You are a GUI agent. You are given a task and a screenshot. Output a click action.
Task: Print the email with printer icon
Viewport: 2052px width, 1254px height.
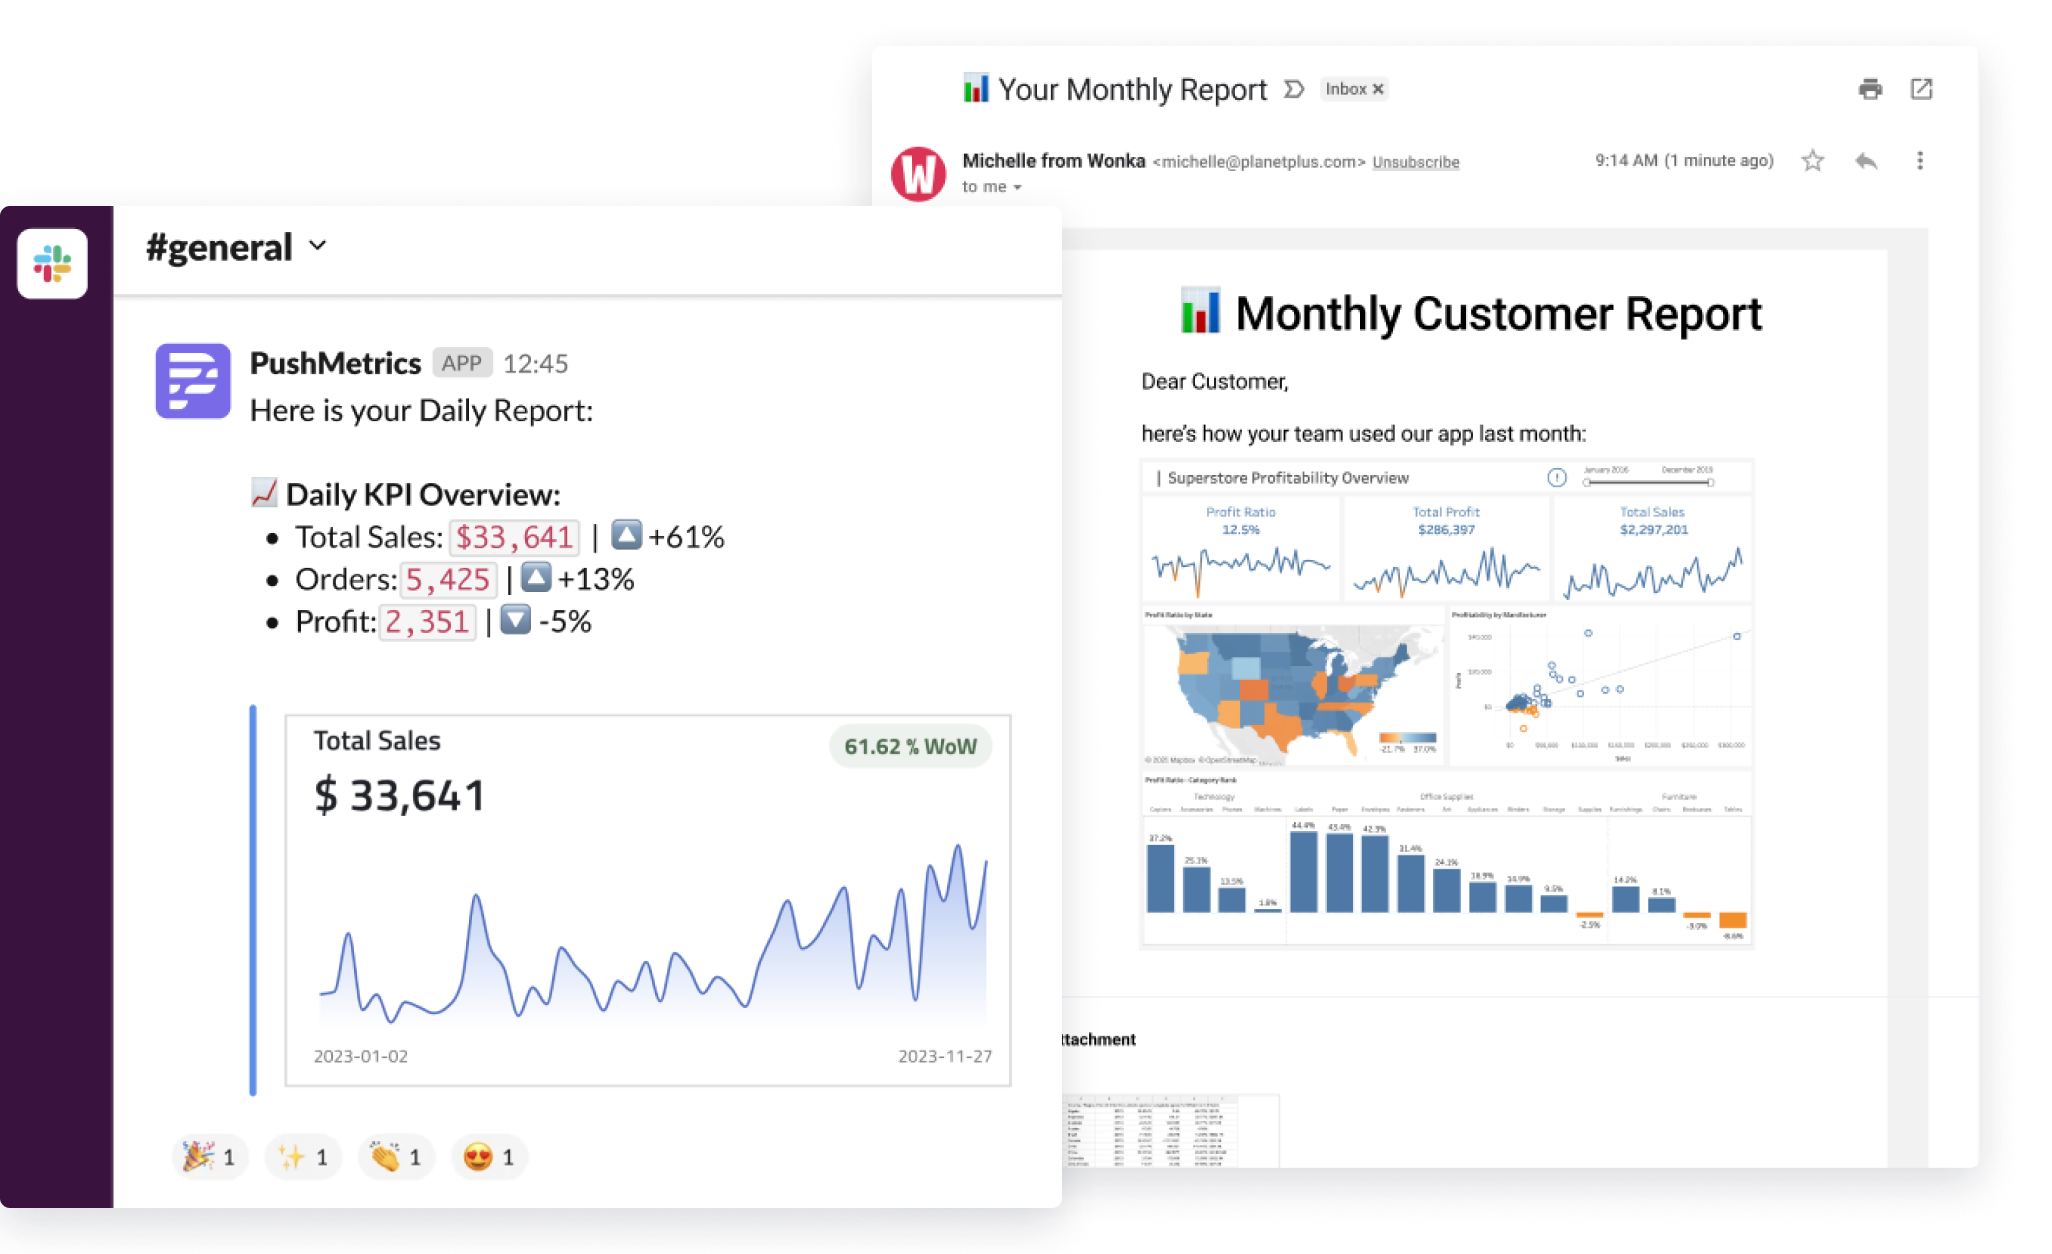point(1870,89)
